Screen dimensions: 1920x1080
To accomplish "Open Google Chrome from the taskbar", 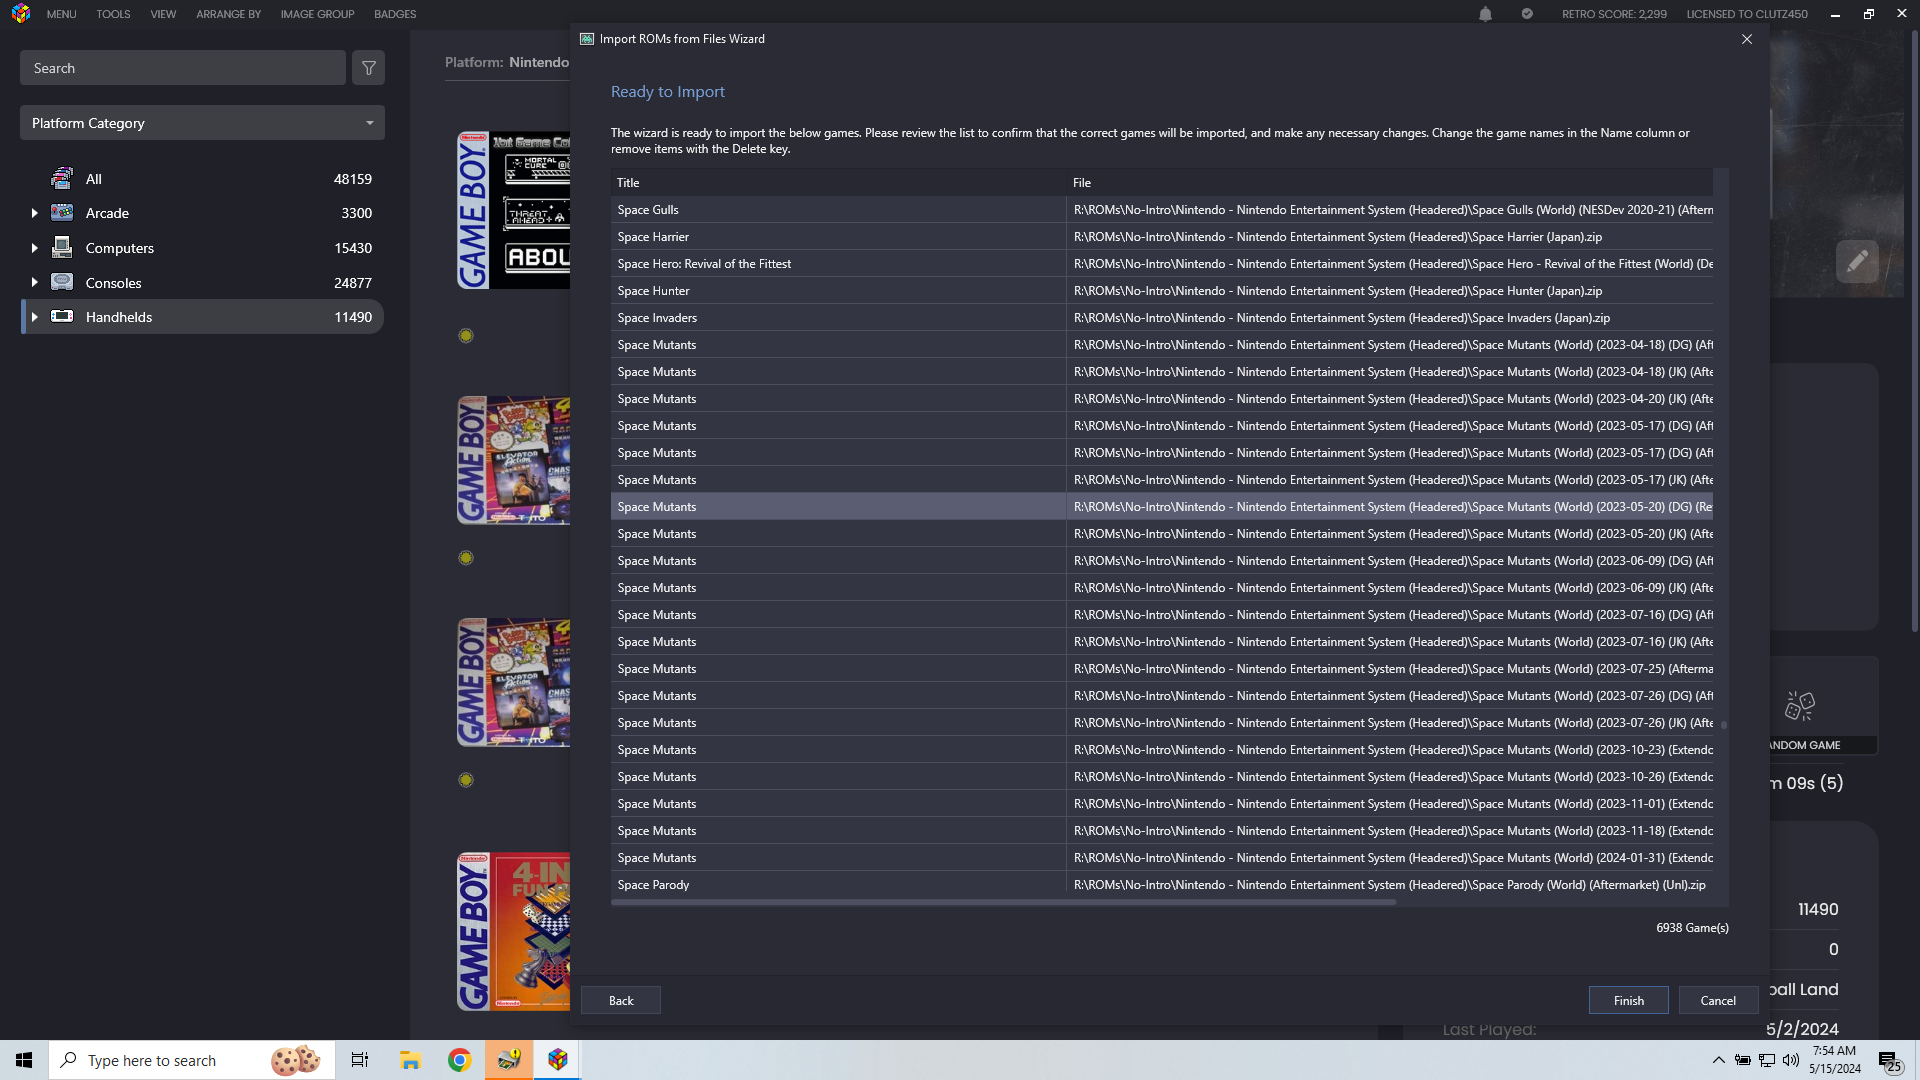I will pos(460,1060).
